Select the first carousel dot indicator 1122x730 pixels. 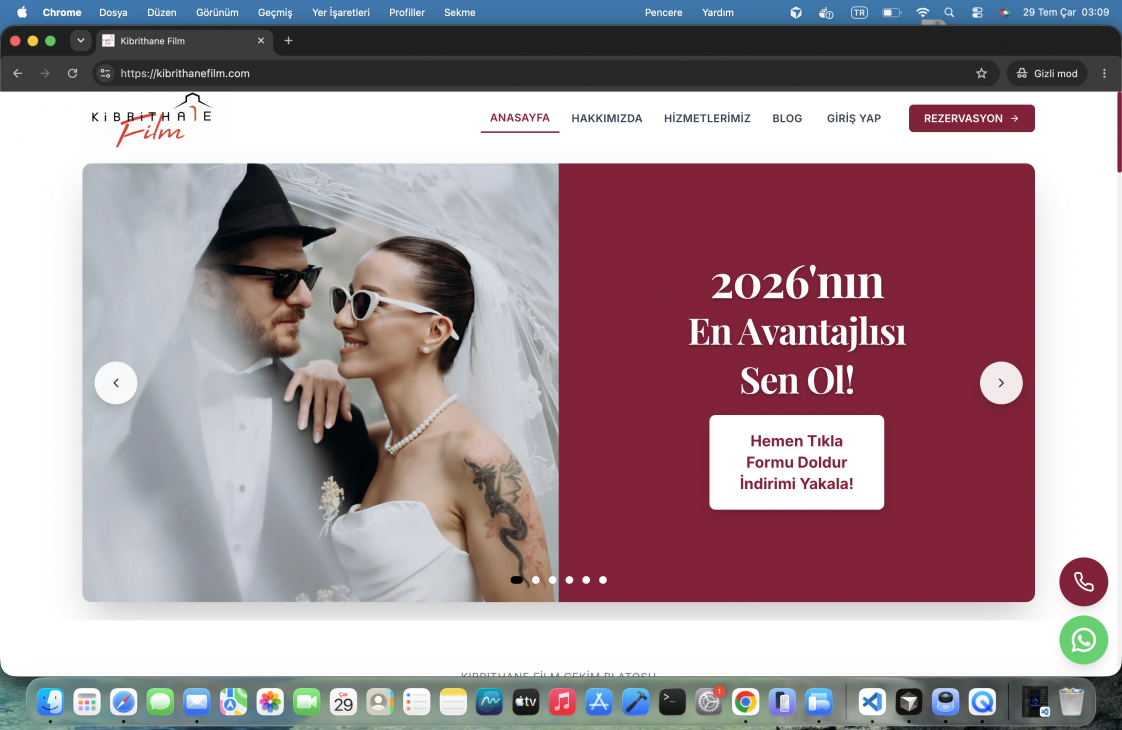[517, 580]
